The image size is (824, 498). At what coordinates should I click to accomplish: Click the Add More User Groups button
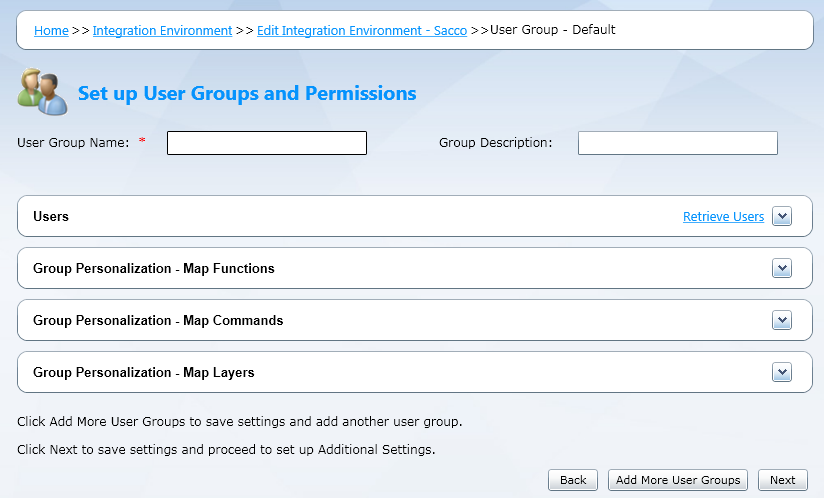(x=678, y=480)
